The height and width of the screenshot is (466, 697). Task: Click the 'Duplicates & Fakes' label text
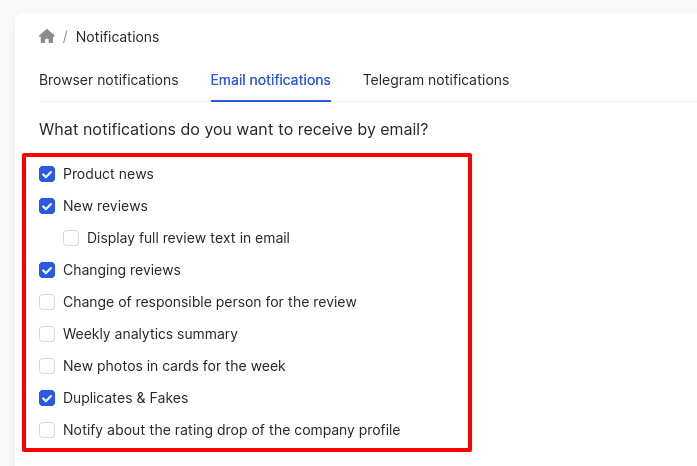125,398
